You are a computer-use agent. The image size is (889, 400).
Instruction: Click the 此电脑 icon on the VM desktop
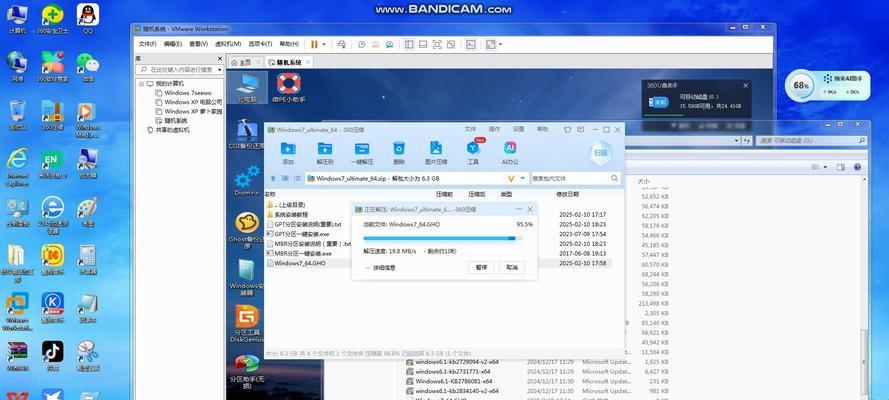click(x=247, y=88)
